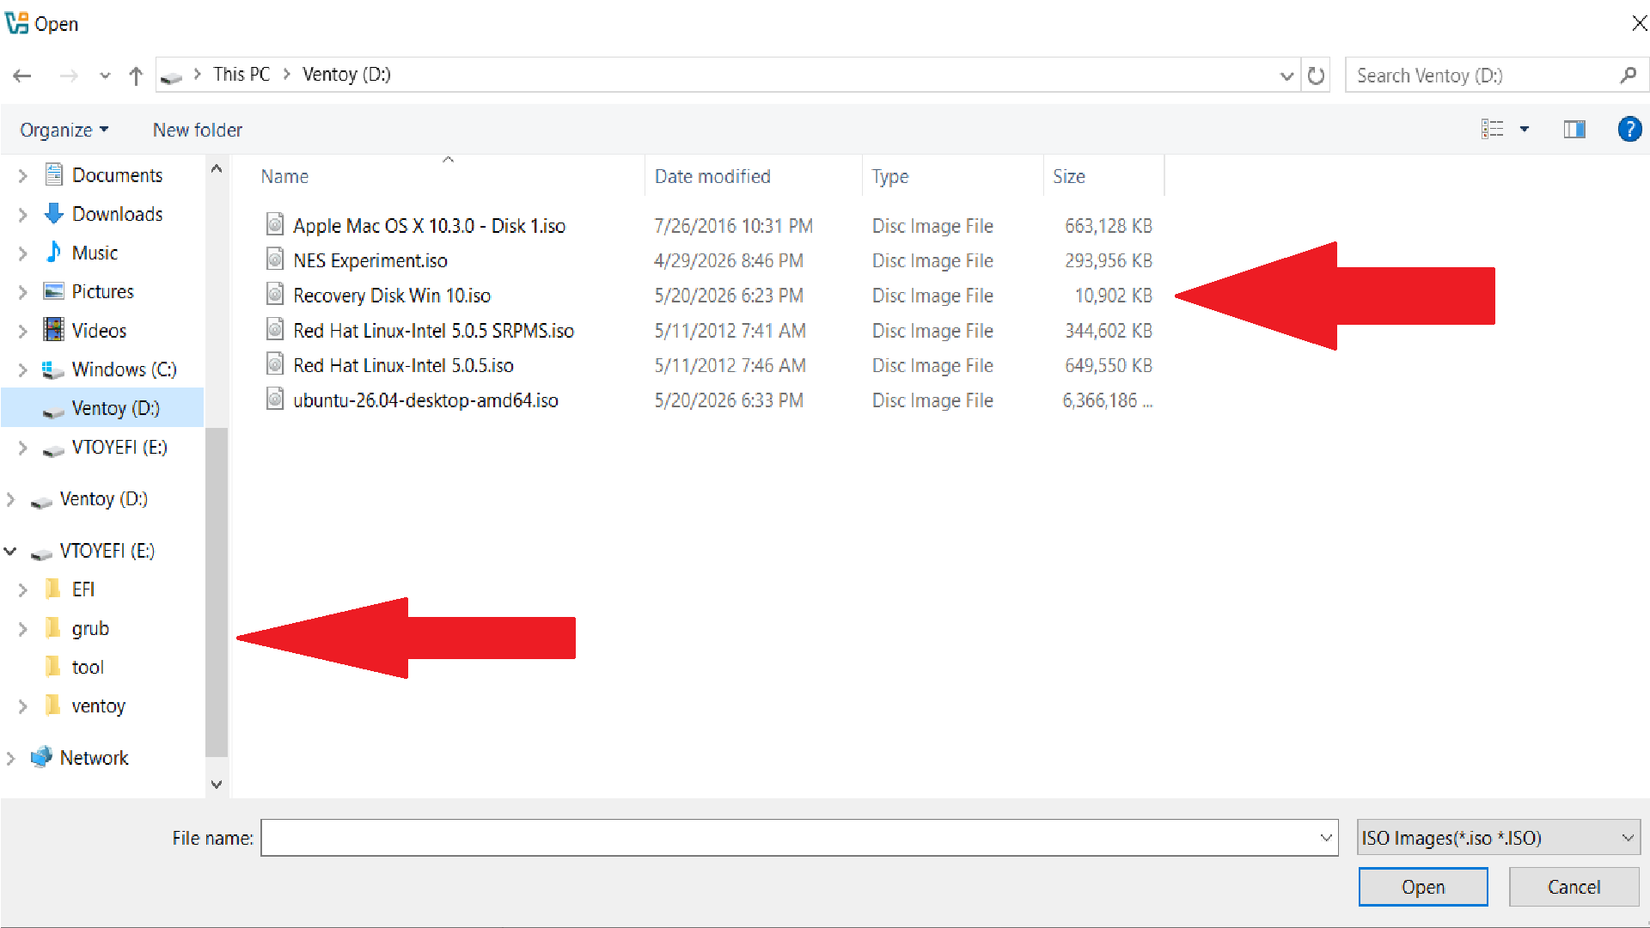Screen dimensions: 1650x928
Task: Click the Videos icon in the sidebar
Action: (x=54, y=330)
